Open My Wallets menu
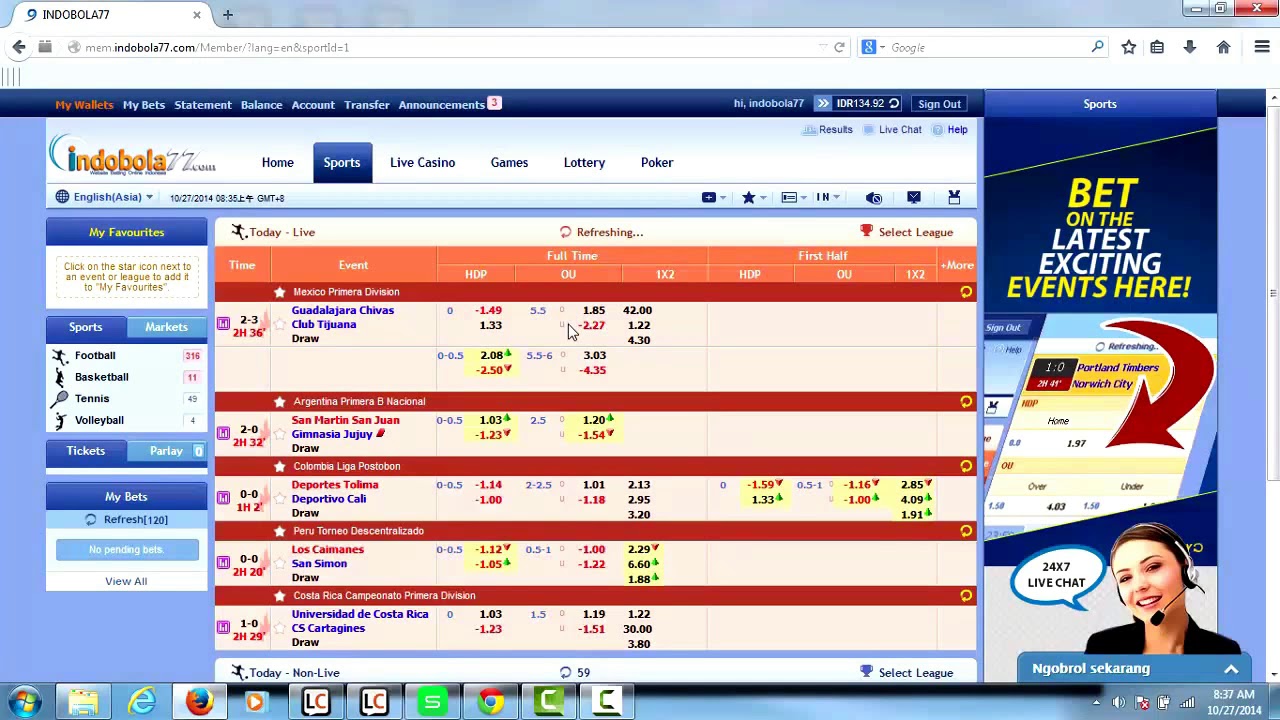This screenshot has height=720, width=1280. pos(84,105)
